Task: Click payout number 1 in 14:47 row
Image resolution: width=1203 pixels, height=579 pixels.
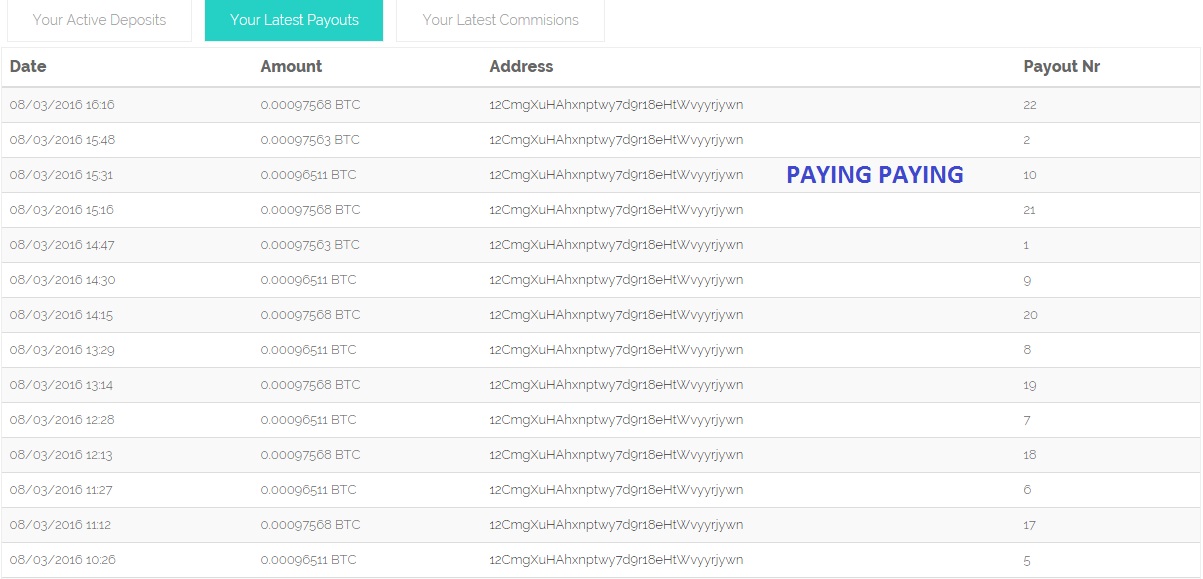Action: click(x=1027, y=245)
